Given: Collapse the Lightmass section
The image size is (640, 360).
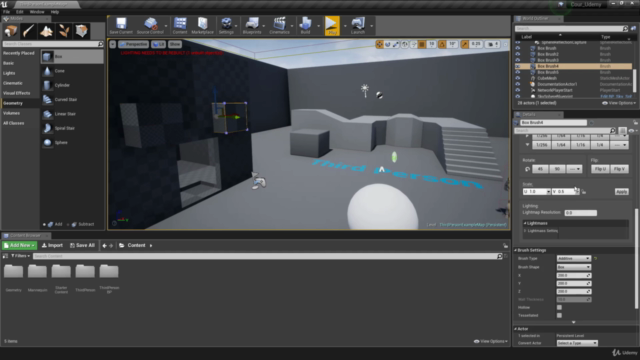Looking at the screenshot, I should (525, 223).
